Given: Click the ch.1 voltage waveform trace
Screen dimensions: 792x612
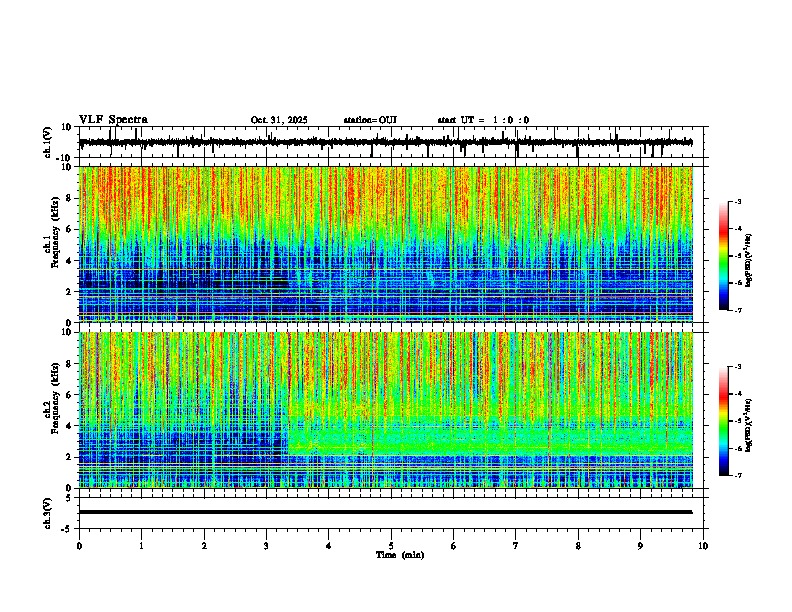Looking at the screenshot, I should [x=386, y=142].
